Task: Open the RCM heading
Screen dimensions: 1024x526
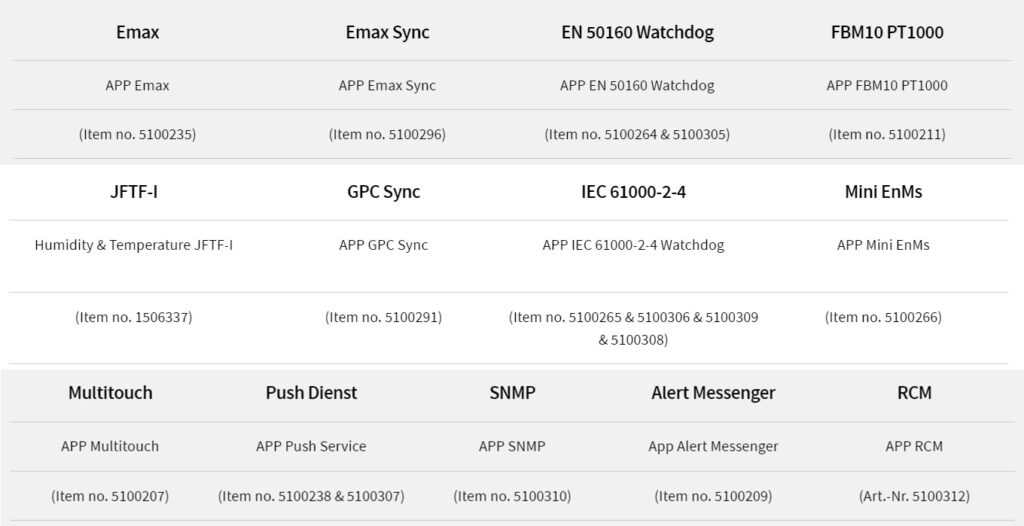Action: pos(914,393)
